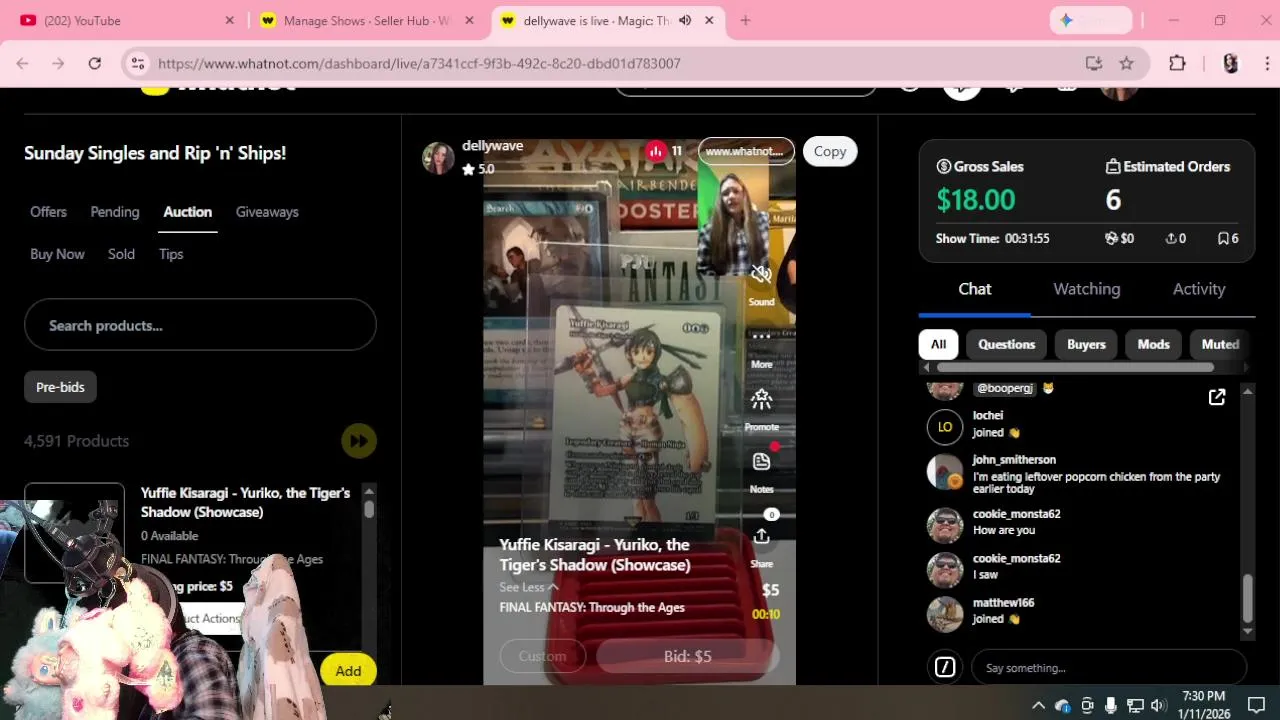This screenshot has width=1280, height=720.
Task: Click the Yuffie Kisaragi product title
Action: pos(245,502)
